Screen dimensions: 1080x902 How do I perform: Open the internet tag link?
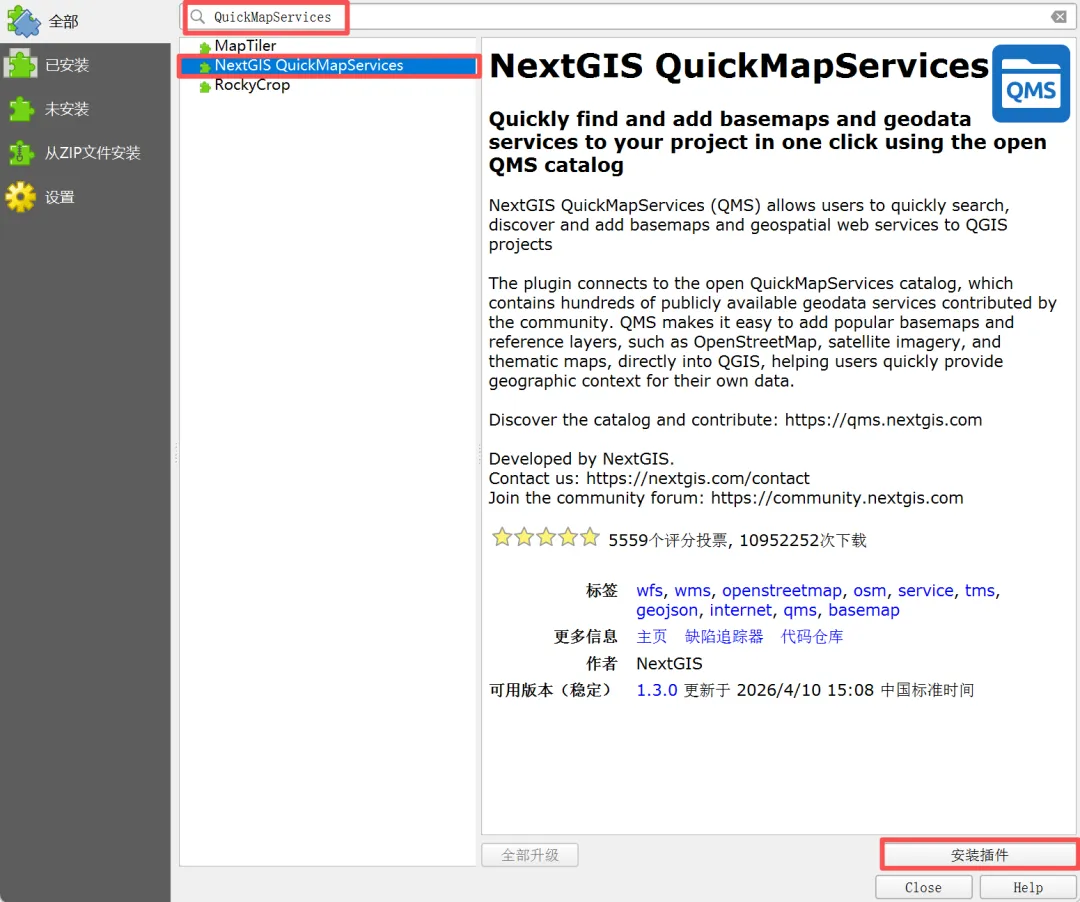coord(740,610)
